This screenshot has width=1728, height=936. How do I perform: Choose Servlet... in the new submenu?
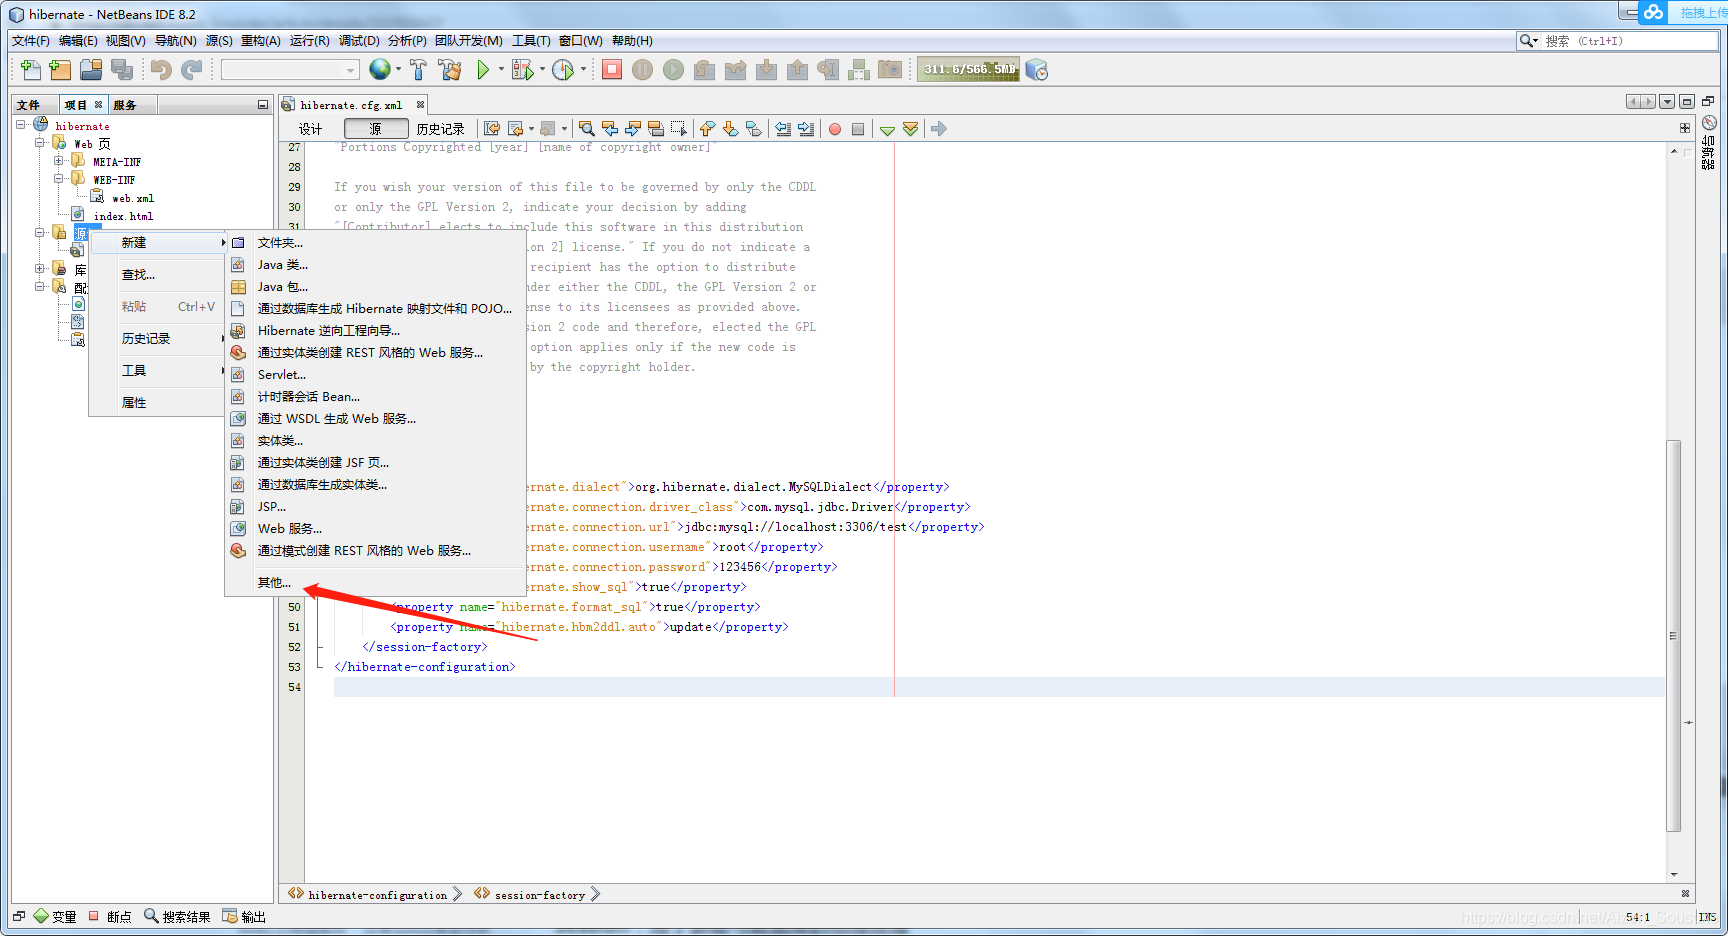[375, 375]
